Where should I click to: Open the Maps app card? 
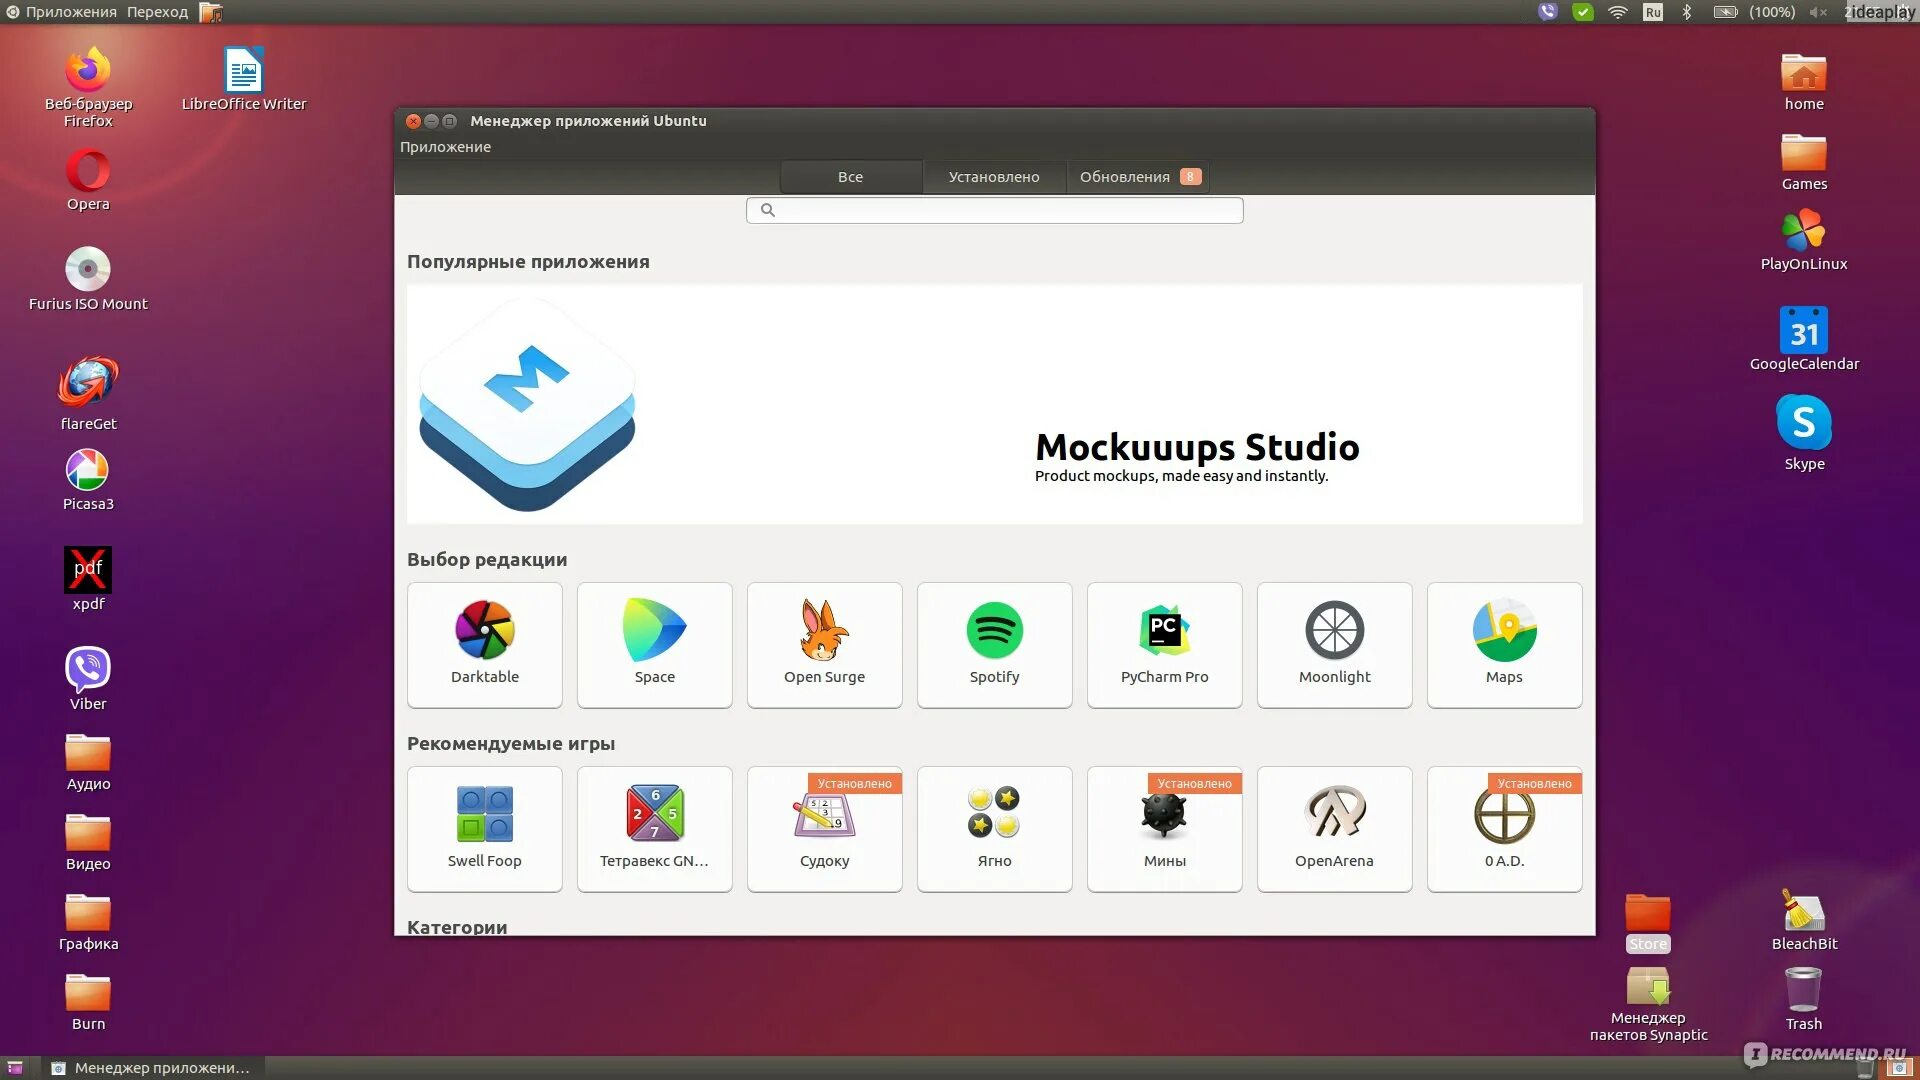[1504, 645]
